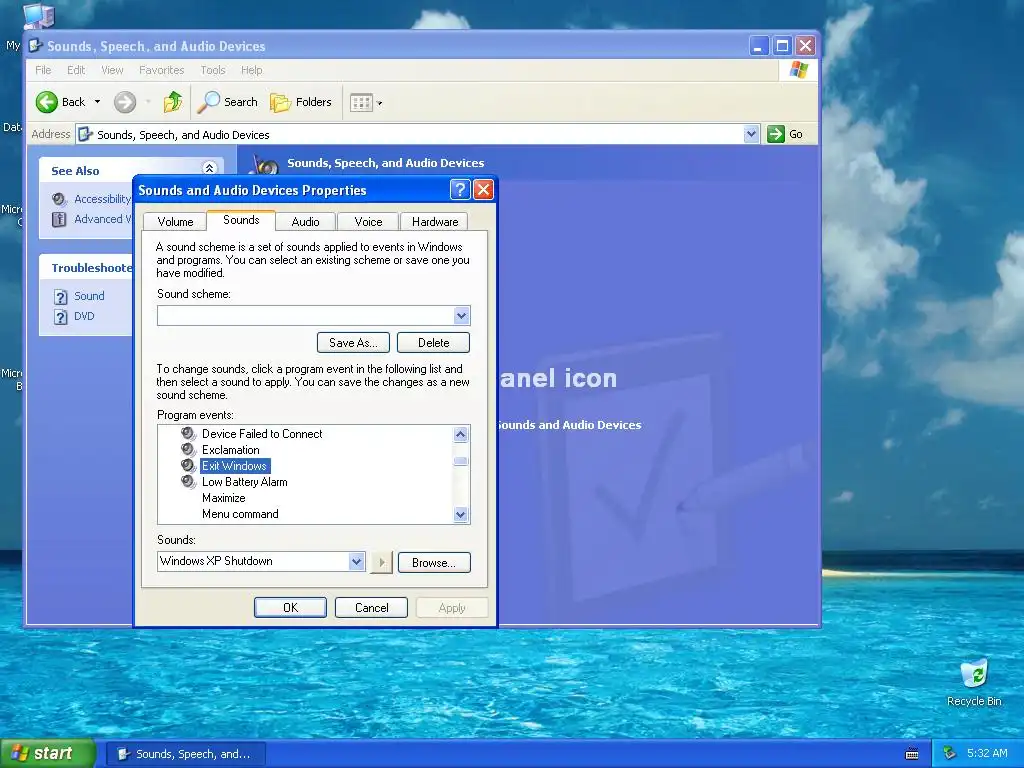Click the Program events scroll up arrow
The width and height of the screenshot is (1024, 768).
tap(460, 434)
